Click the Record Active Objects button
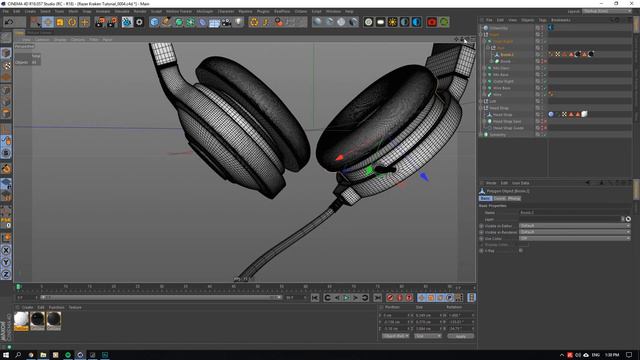This screenshot has height=360, width=640. pos(390,298)
